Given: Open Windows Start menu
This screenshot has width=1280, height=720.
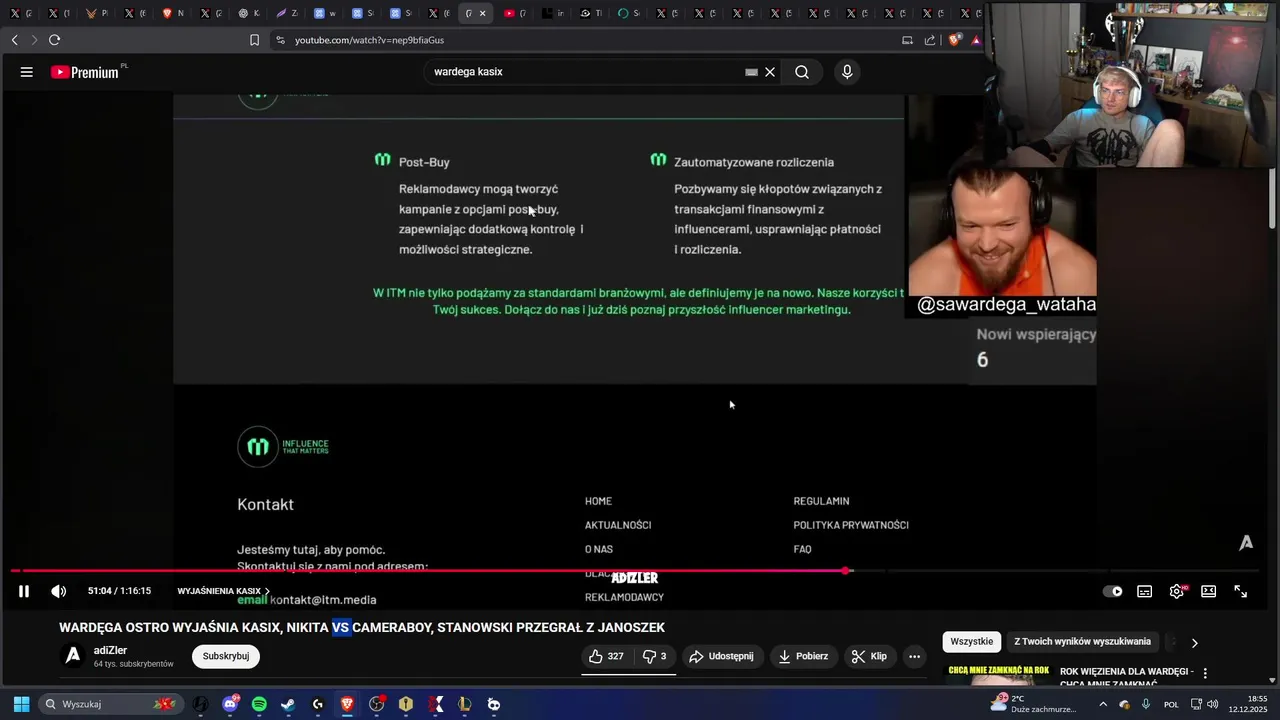Looking at the screenshot, I should click(x=21, y=704).
